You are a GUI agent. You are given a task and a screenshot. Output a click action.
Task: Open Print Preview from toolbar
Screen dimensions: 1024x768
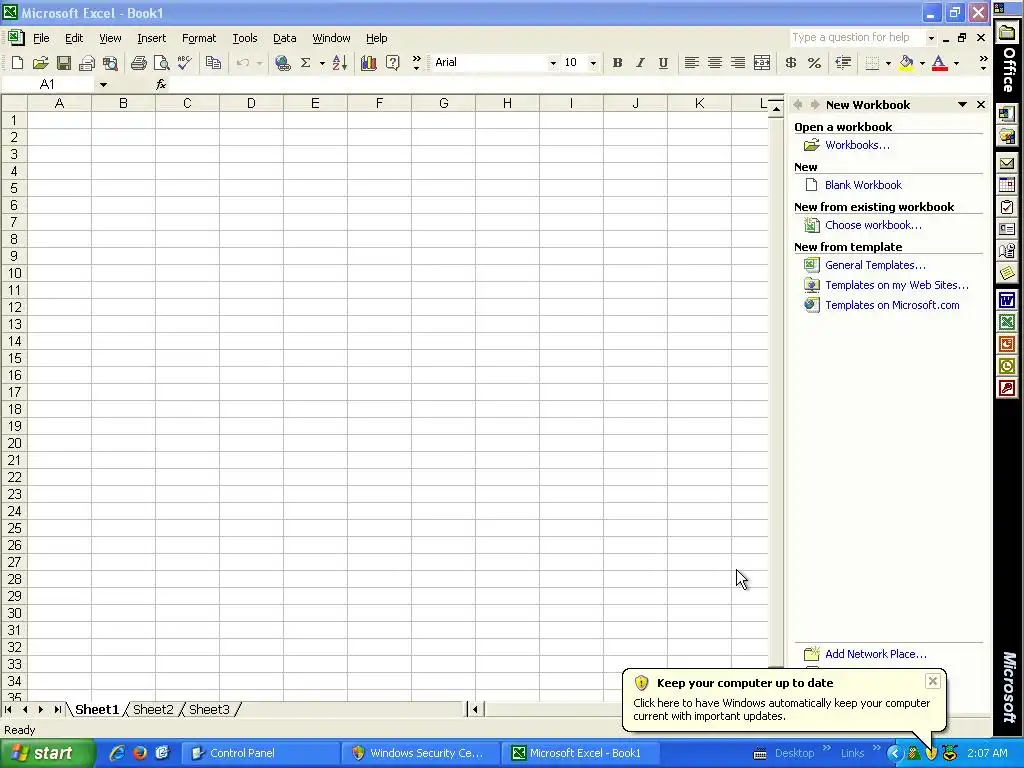pyautogui.click(x=161, y=63)
